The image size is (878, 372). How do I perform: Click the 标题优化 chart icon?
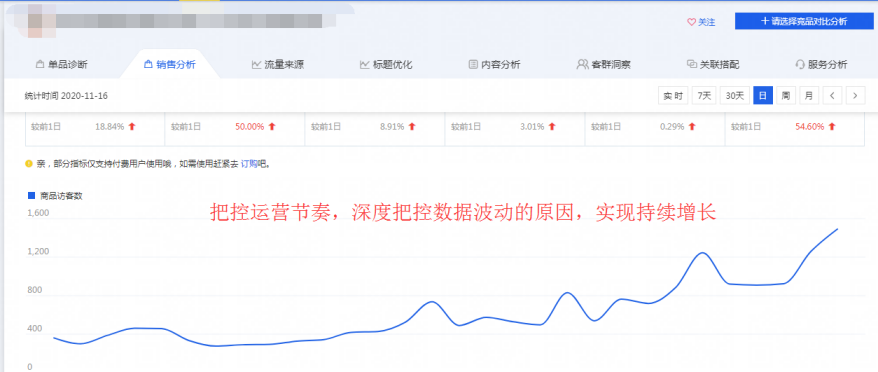(364, 64)
